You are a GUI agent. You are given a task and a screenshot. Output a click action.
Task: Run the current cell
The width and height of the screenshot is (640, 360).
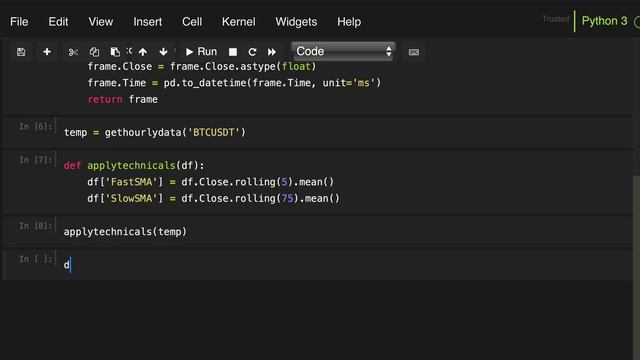click(x=201, y=52)
